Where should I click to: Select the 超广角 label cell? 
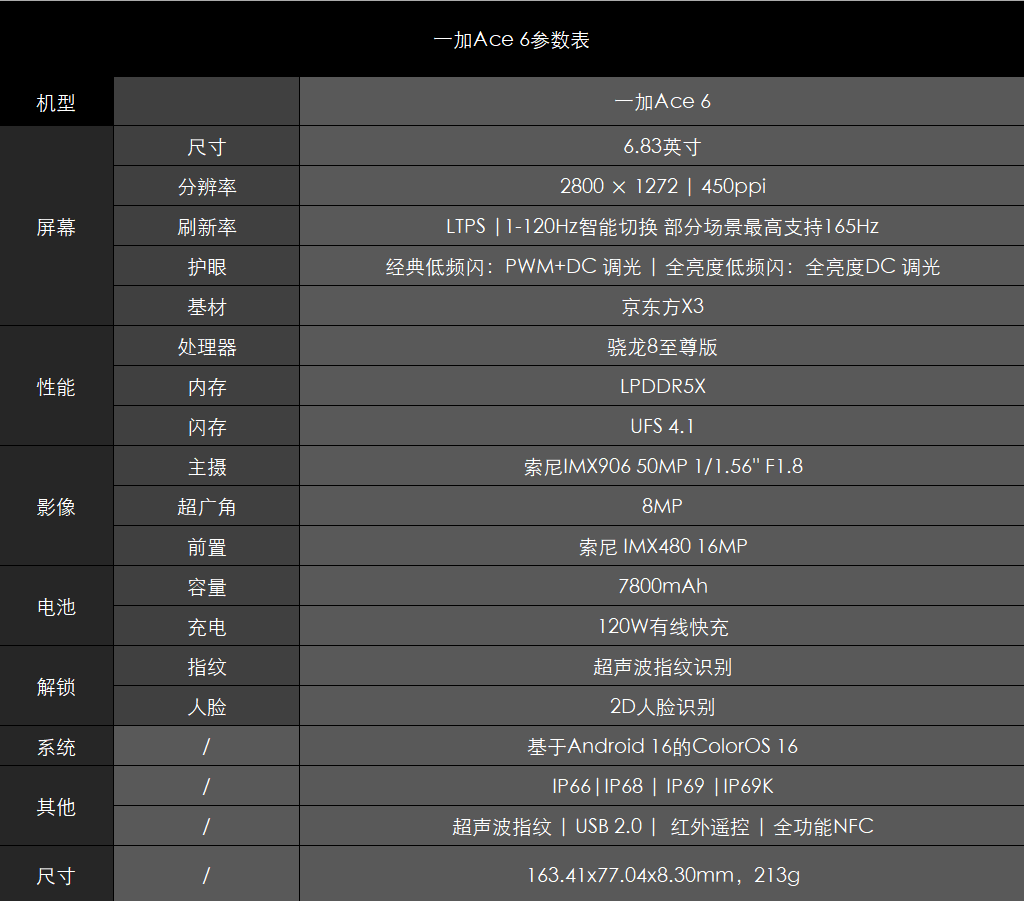coord(207,507)
